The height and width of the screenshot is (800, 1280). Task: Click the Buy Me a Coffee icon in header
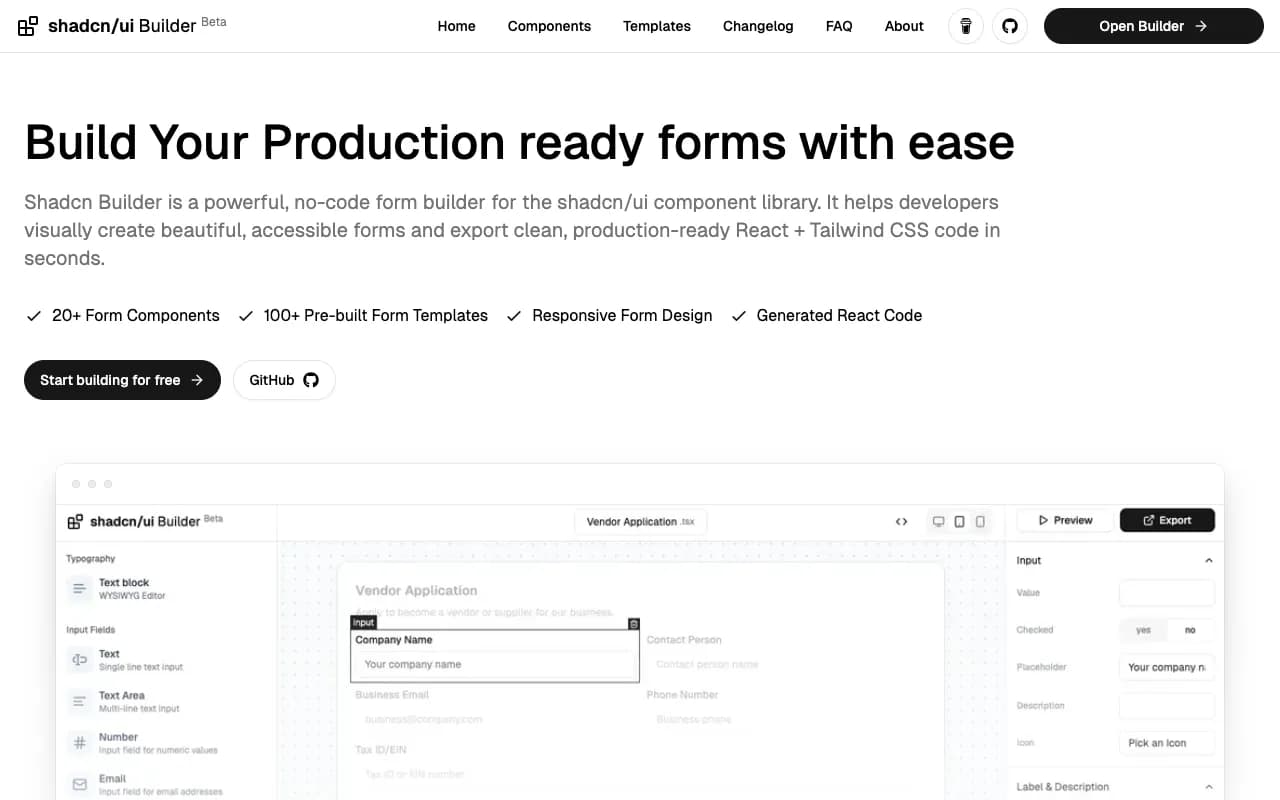pos(965,26)
